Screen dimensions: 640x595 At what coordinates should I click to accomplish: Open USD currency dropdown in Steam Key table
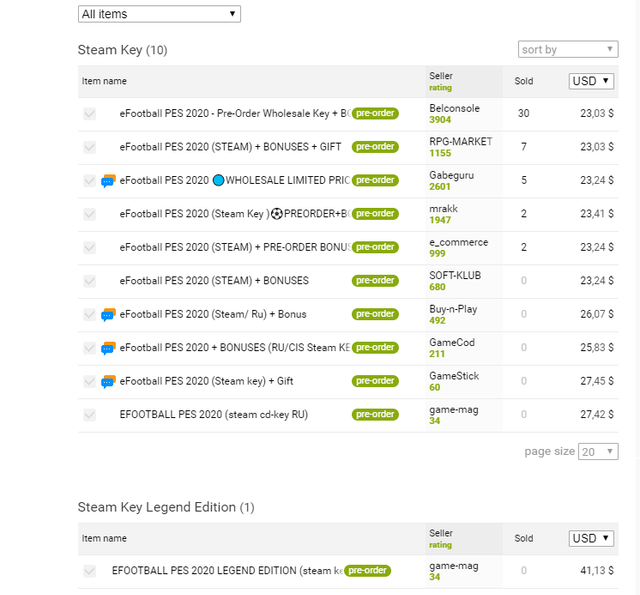pyautogui.click(x=591, y=81)
